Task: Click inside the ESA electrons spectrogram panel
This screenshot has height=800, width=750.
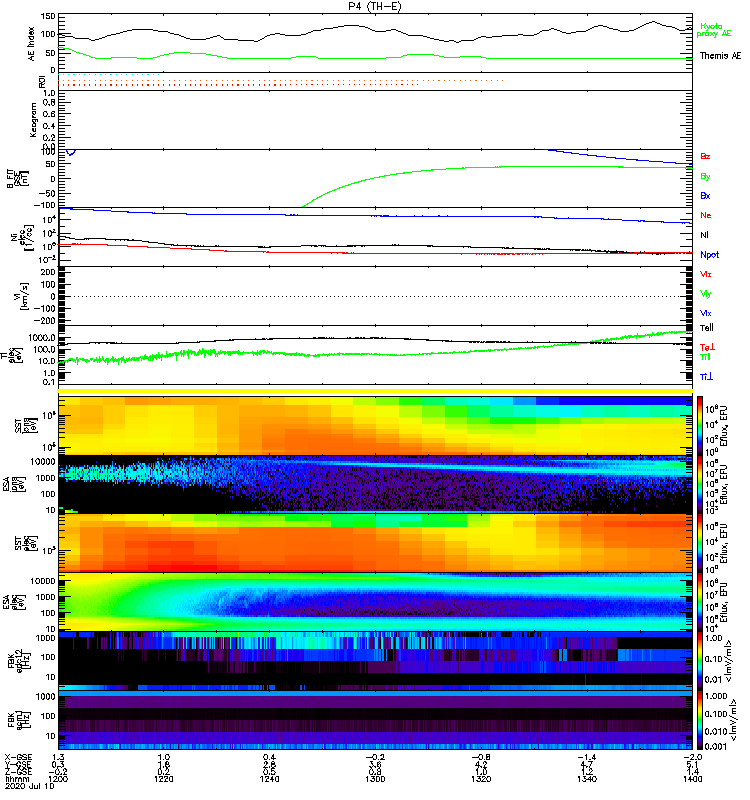Action: [x=376, y=602]
